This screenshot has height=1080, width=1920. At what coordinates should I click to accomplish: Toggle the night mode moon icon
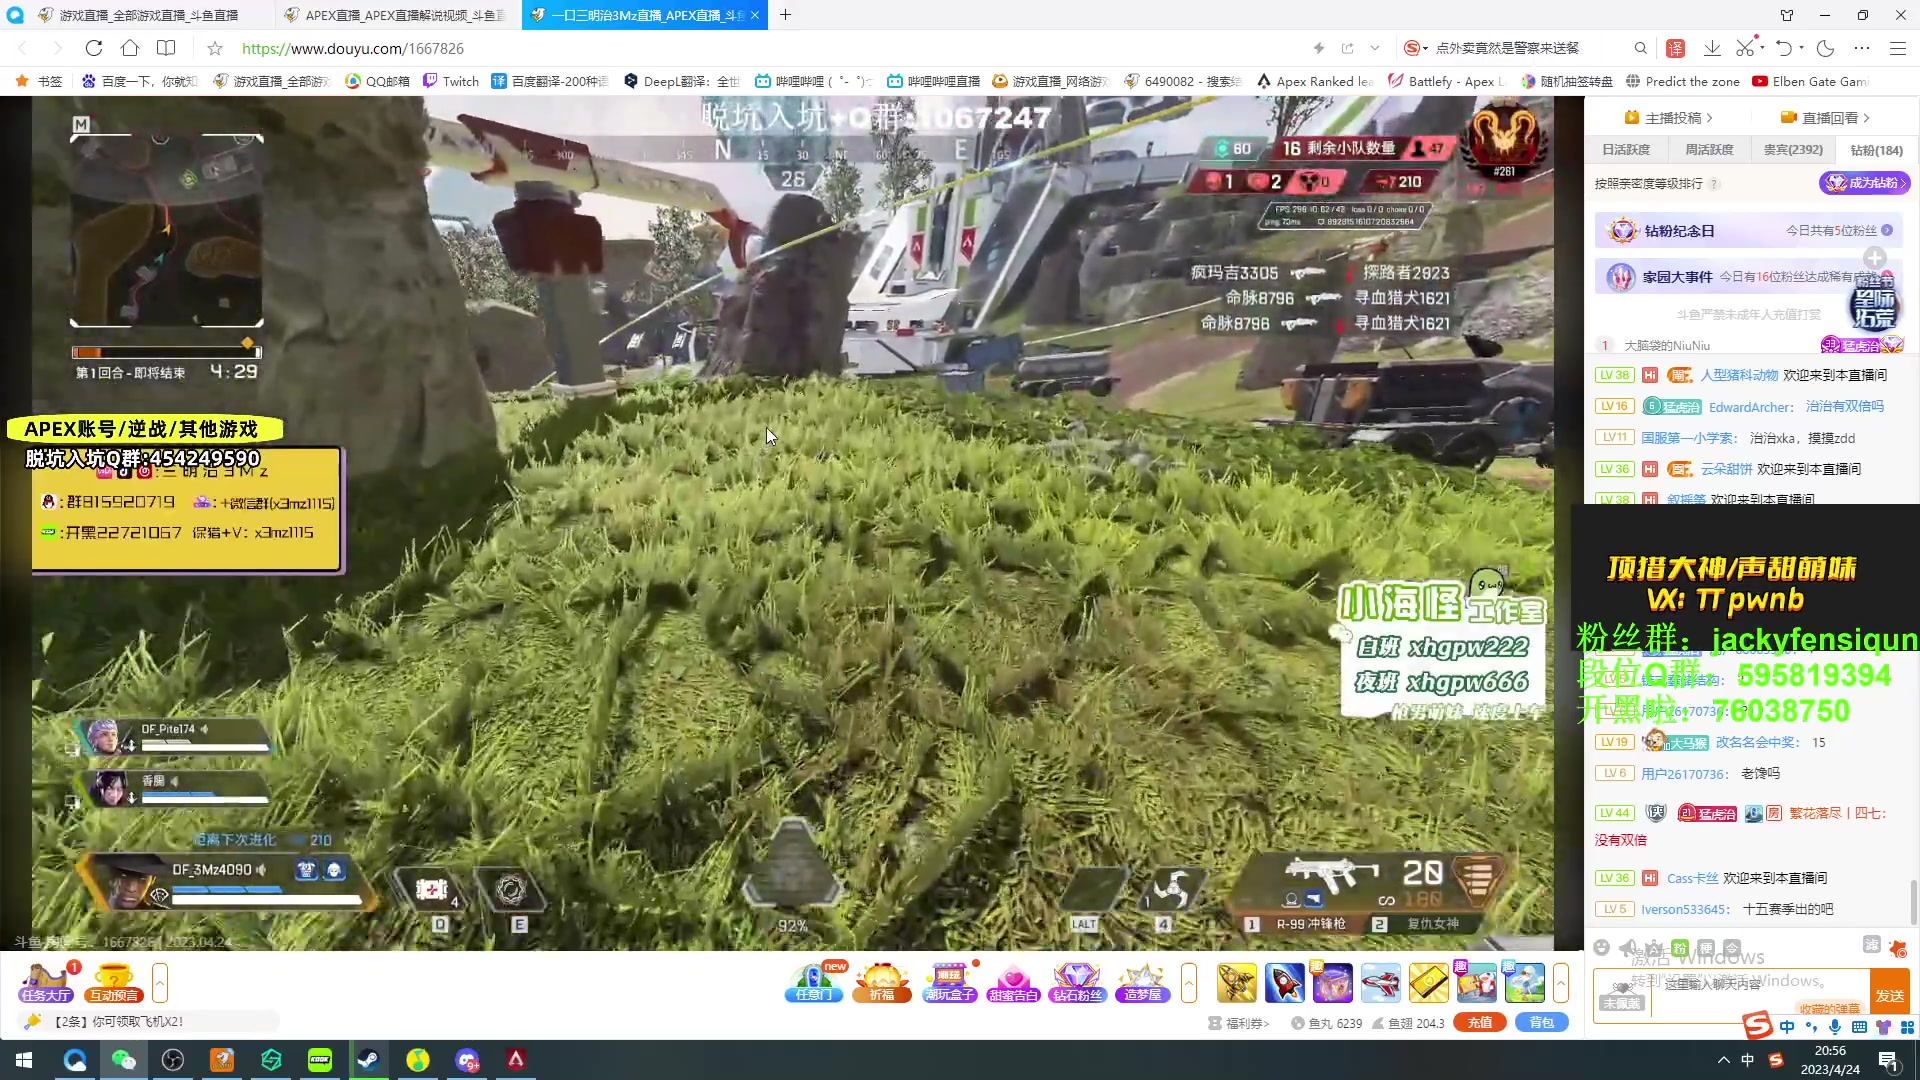1826,48
